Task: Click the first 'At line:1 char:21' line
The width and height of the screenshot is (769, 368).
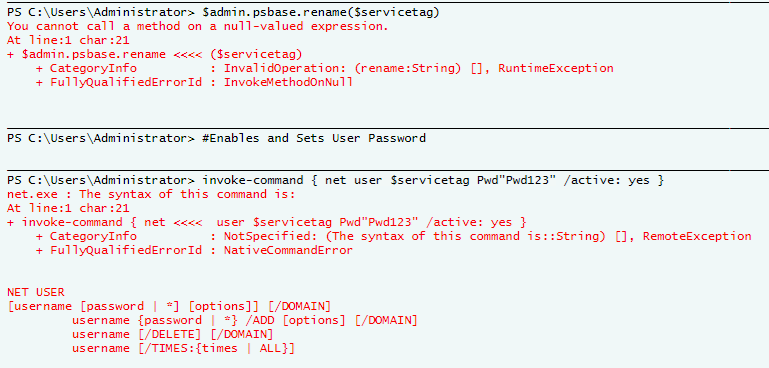Action: tap(68, 40)
